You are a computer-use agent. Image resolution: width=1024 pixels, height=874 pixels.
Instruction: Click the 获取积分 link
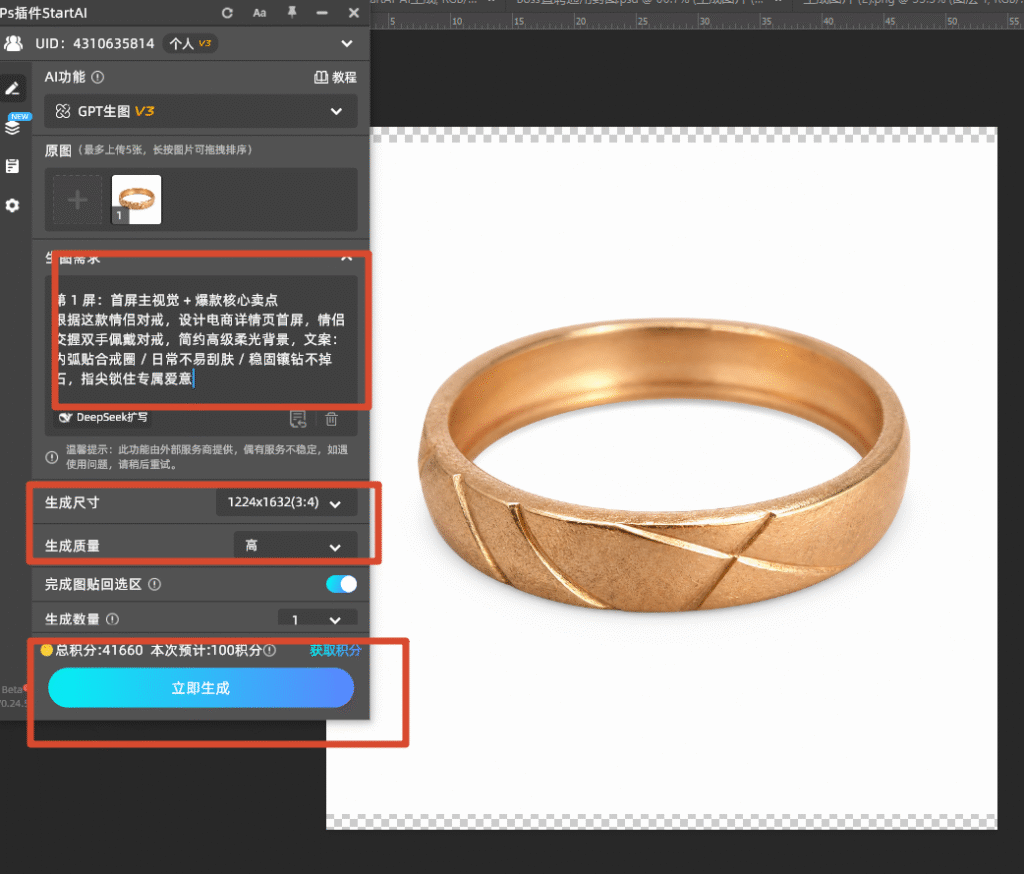tap(335, 650)
